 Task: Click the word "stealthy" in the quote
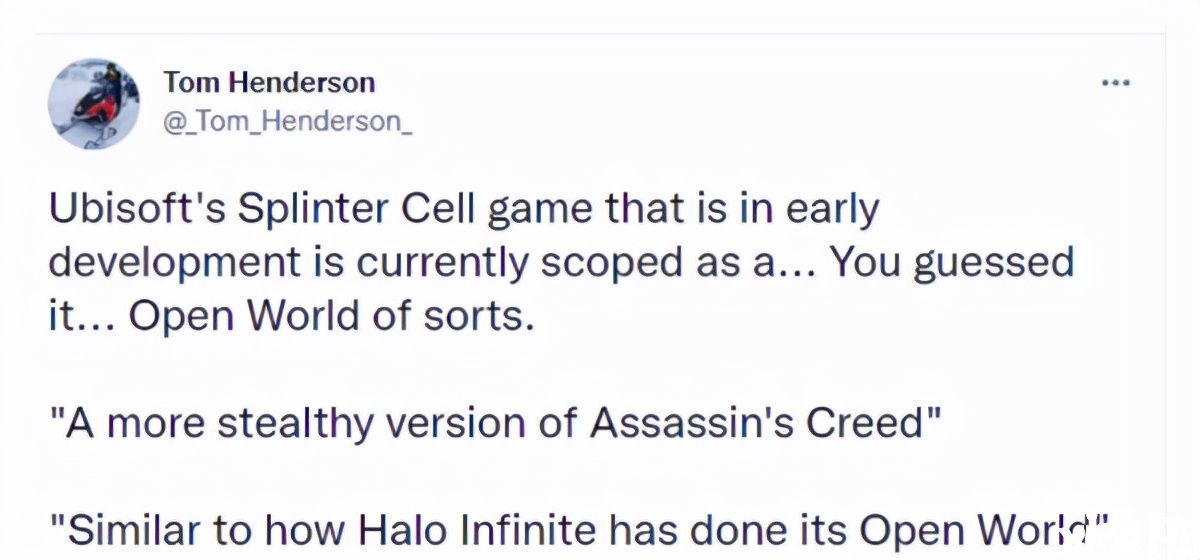(291, 424)
